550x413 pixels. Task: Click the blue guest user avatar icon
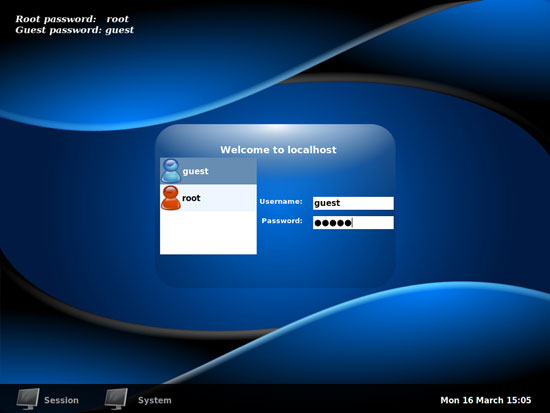(x=171, y=171)
